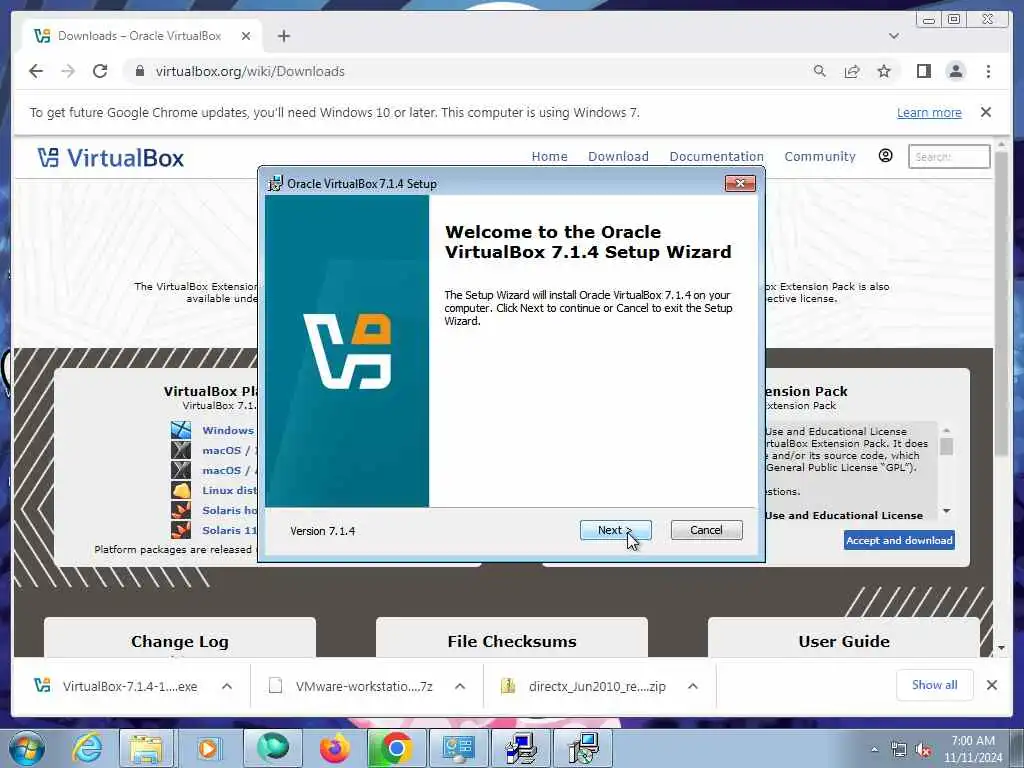Click the Linux distributions platform icon

click(181, 490)
